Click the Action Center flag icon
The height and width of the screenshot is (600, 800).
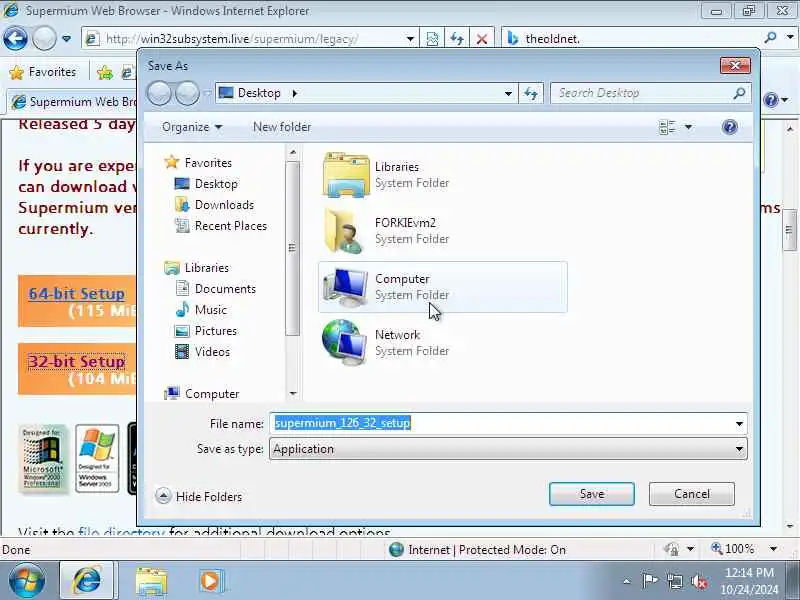pos(649,581)
